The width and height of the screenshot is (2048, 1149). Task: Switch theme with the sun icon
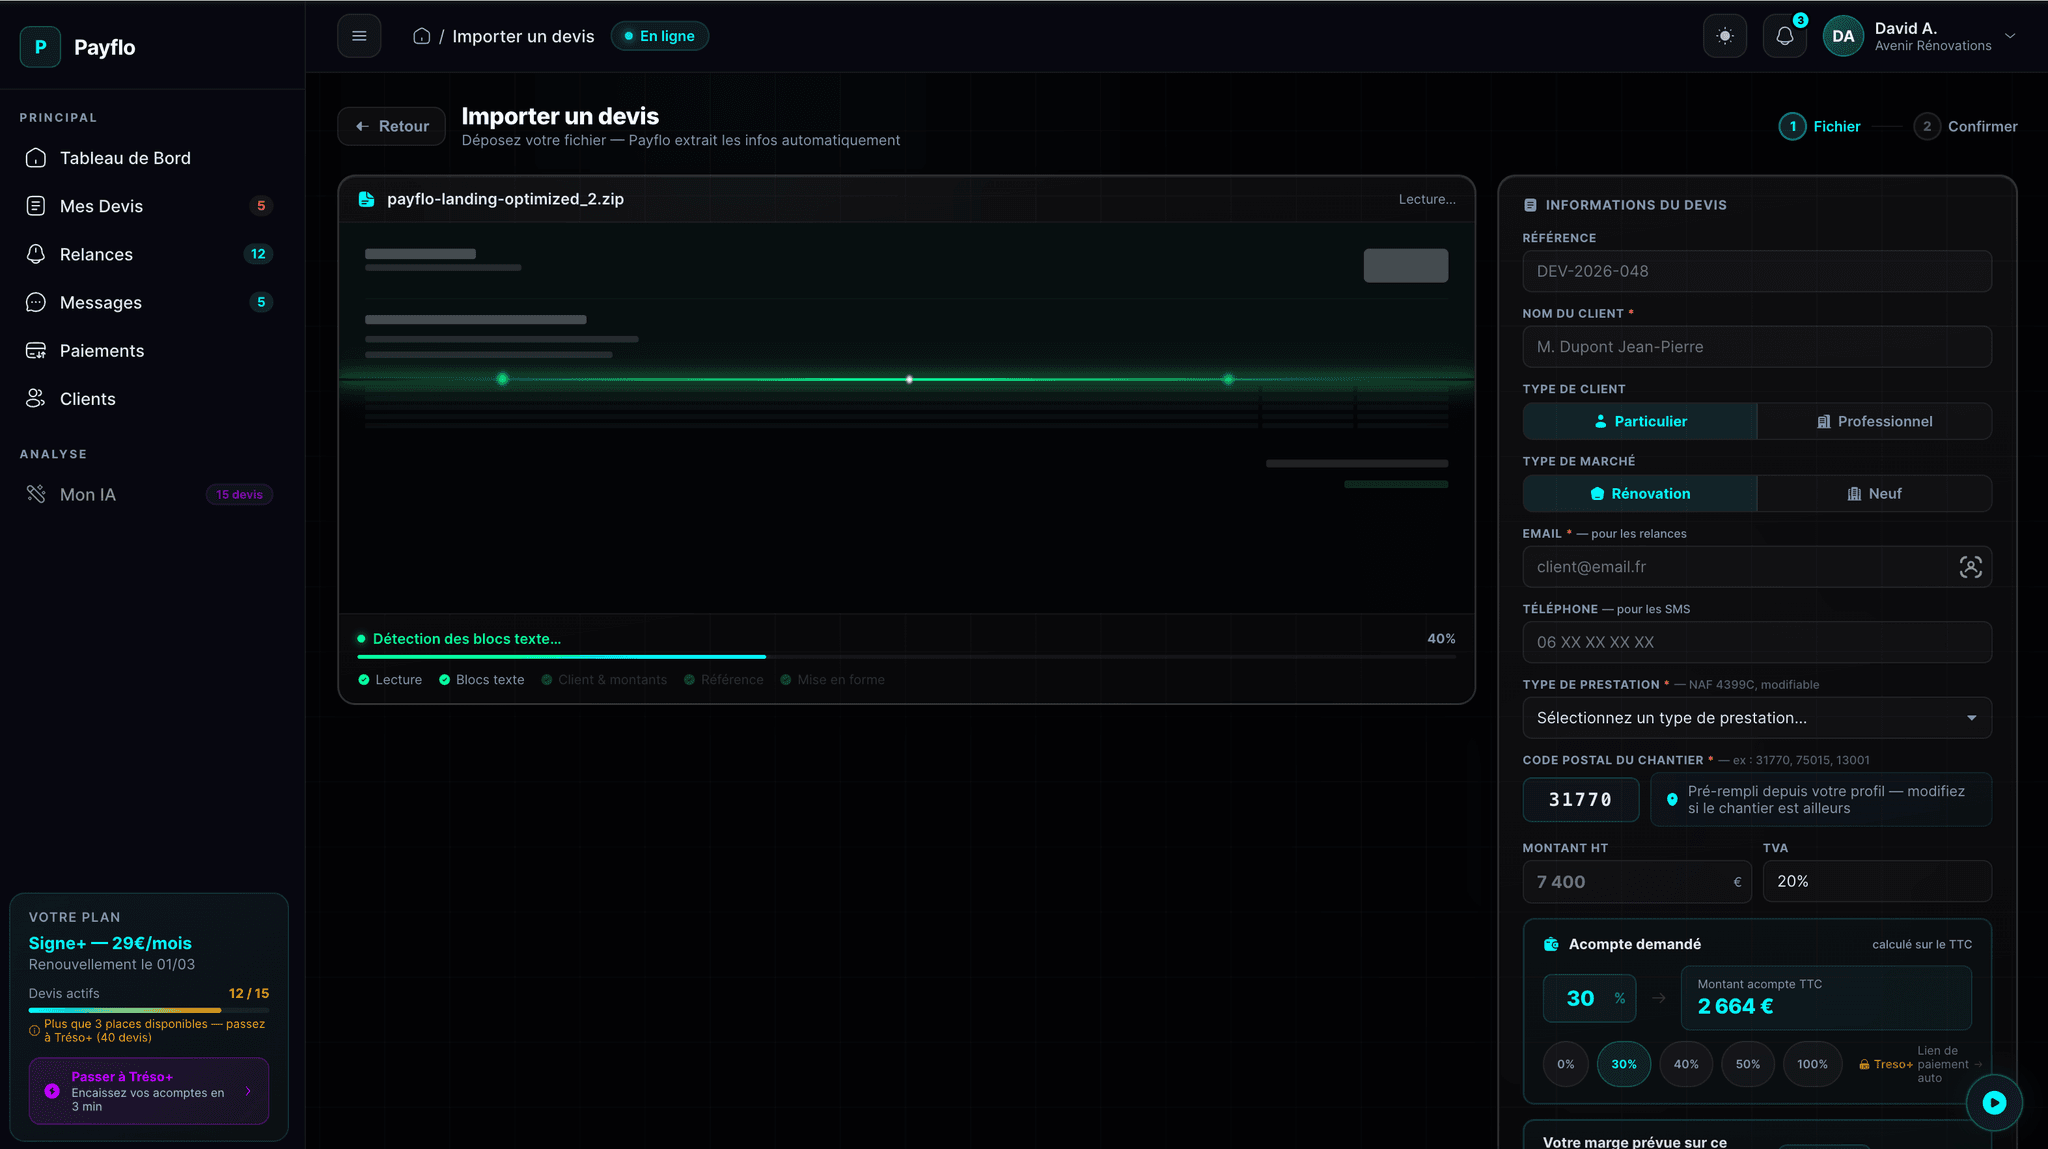tap(1725, 36)
